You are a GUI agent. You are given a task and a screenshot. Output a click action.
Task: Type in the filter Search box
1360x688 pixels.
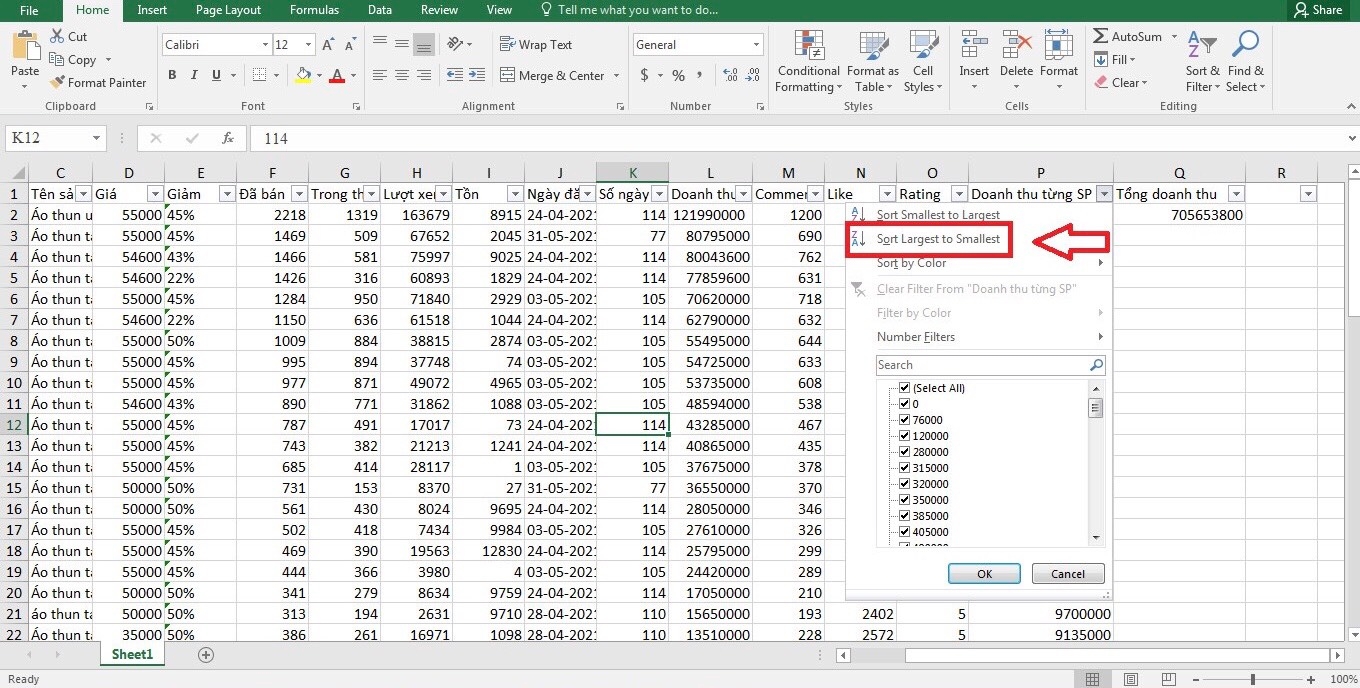(x=982, y=365)
